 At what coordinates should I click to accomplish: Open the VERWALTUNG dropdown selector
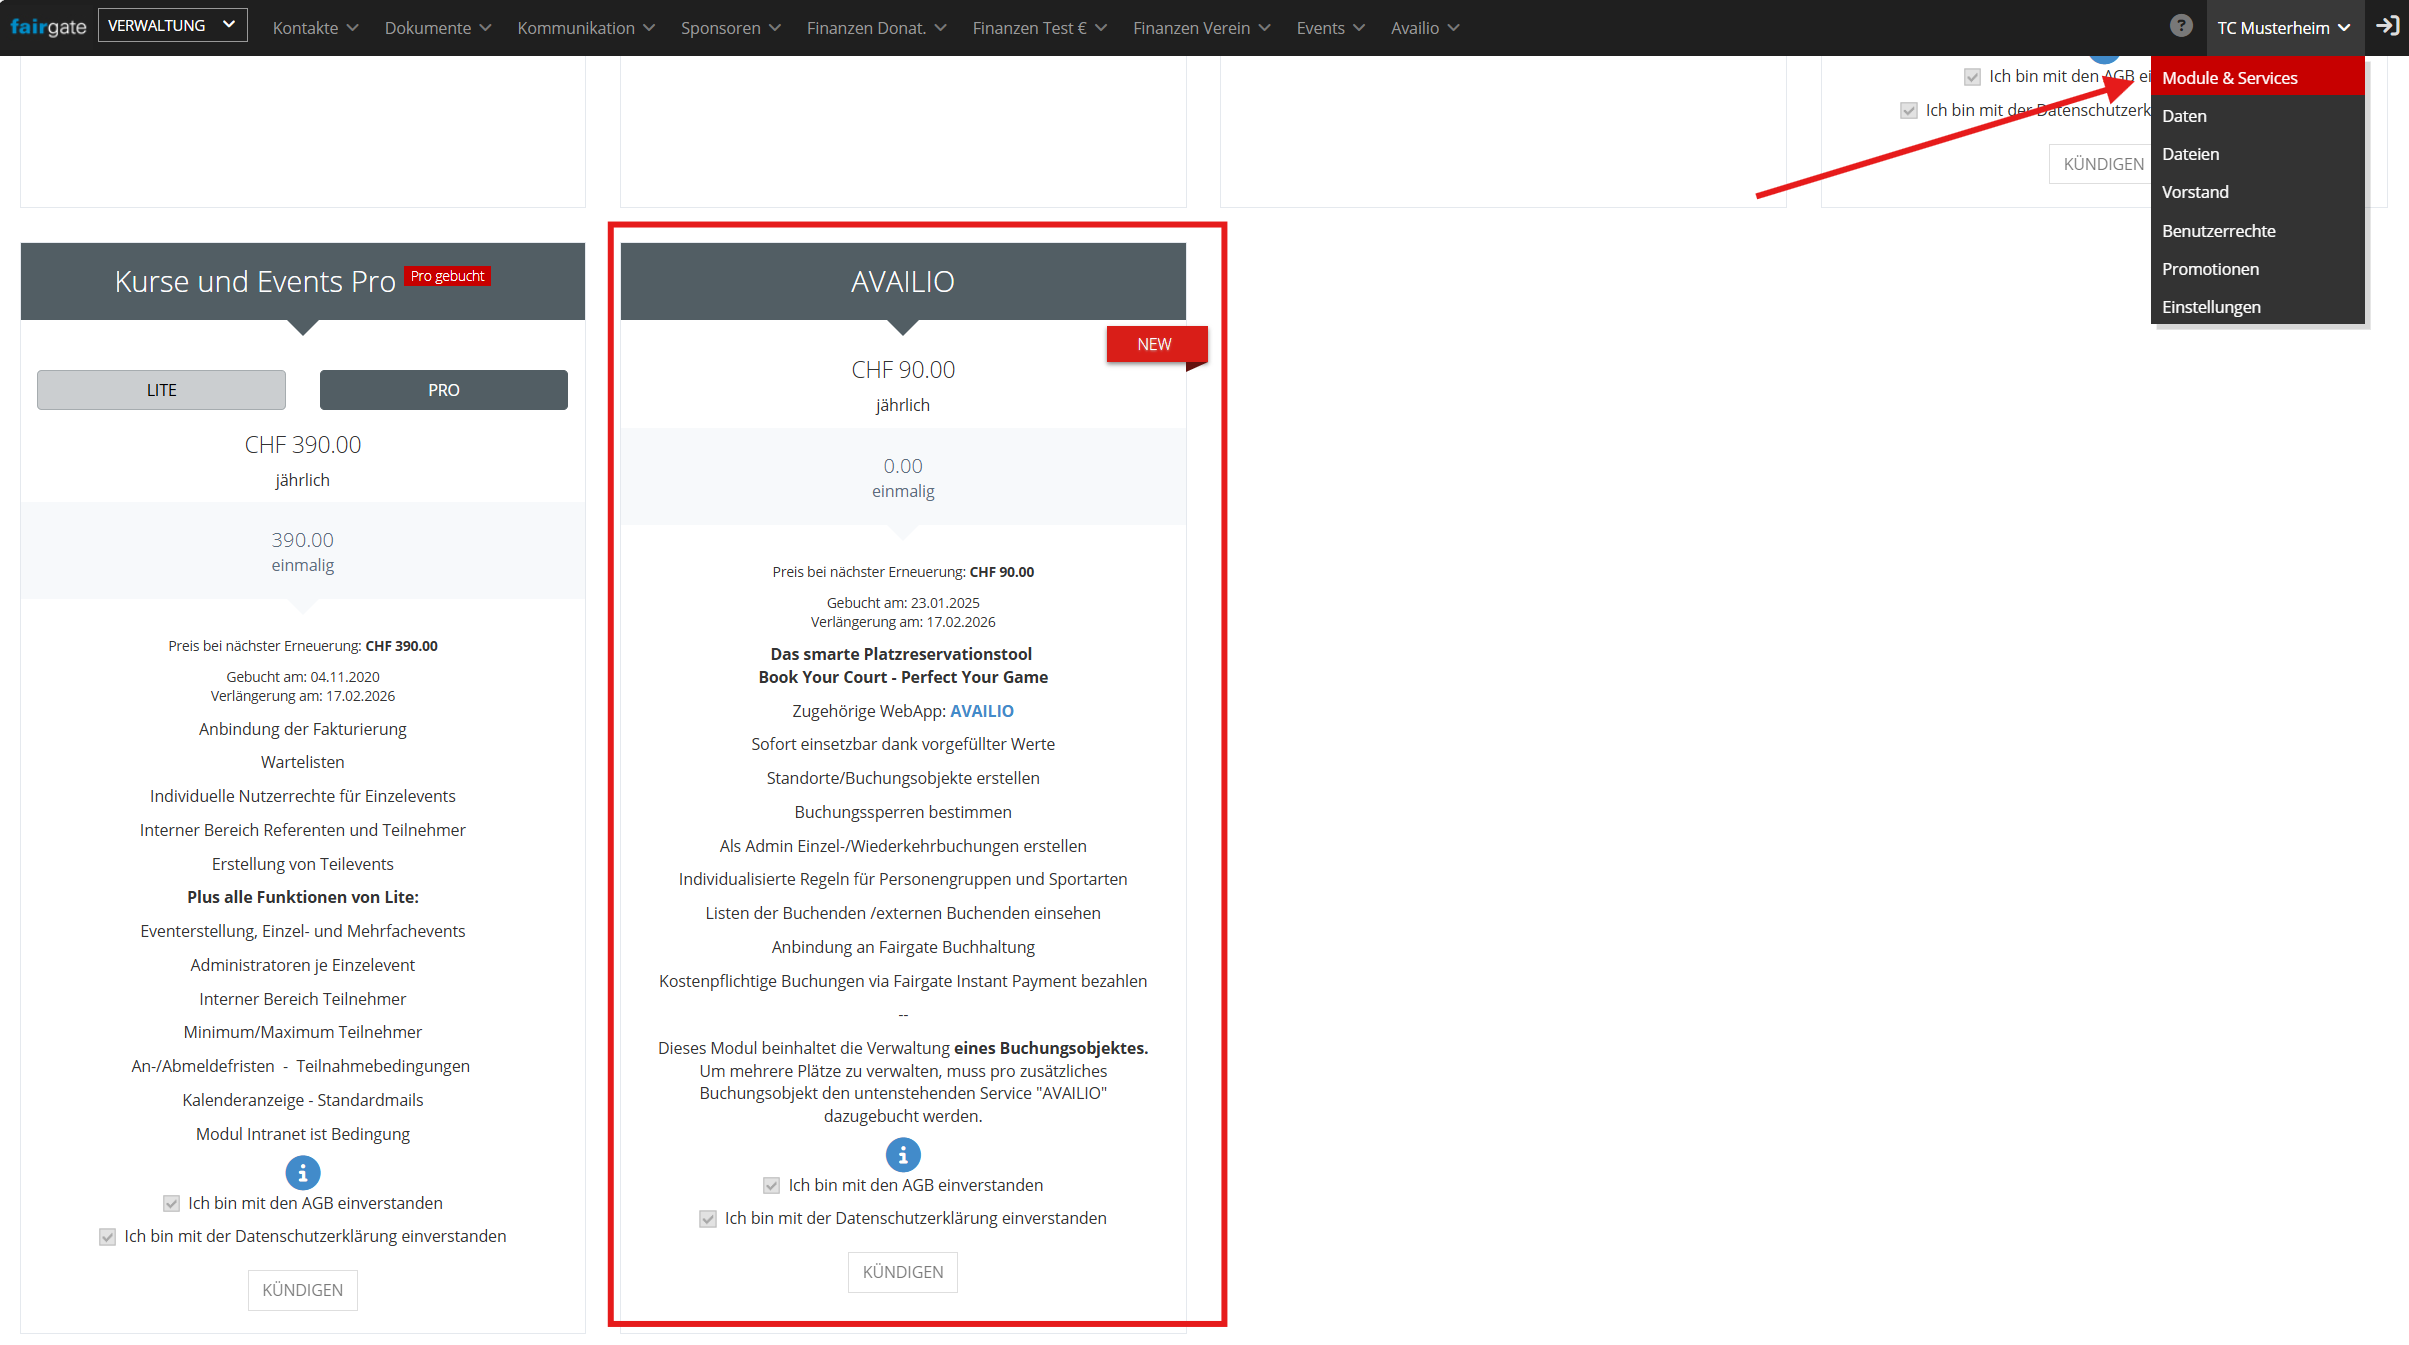pyautogui.click(x=172, y=26)
